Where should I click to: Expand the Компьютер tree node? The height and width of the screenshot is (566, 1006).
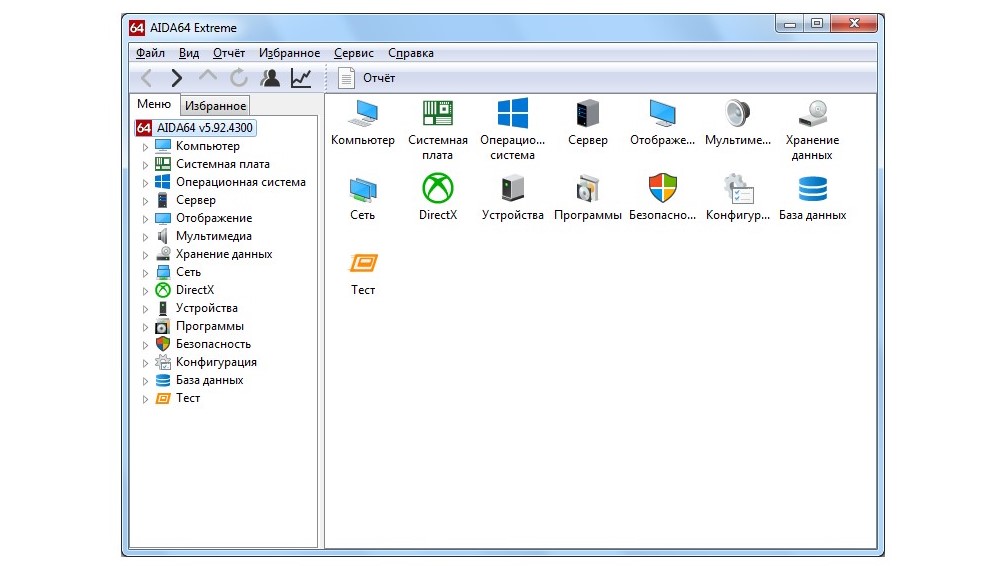(146, 146)
